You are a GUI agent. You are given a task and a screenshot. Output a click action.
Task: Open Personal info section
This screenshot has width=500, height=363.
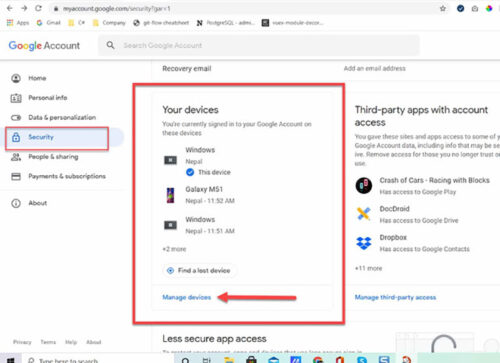(x=48, y=98)
